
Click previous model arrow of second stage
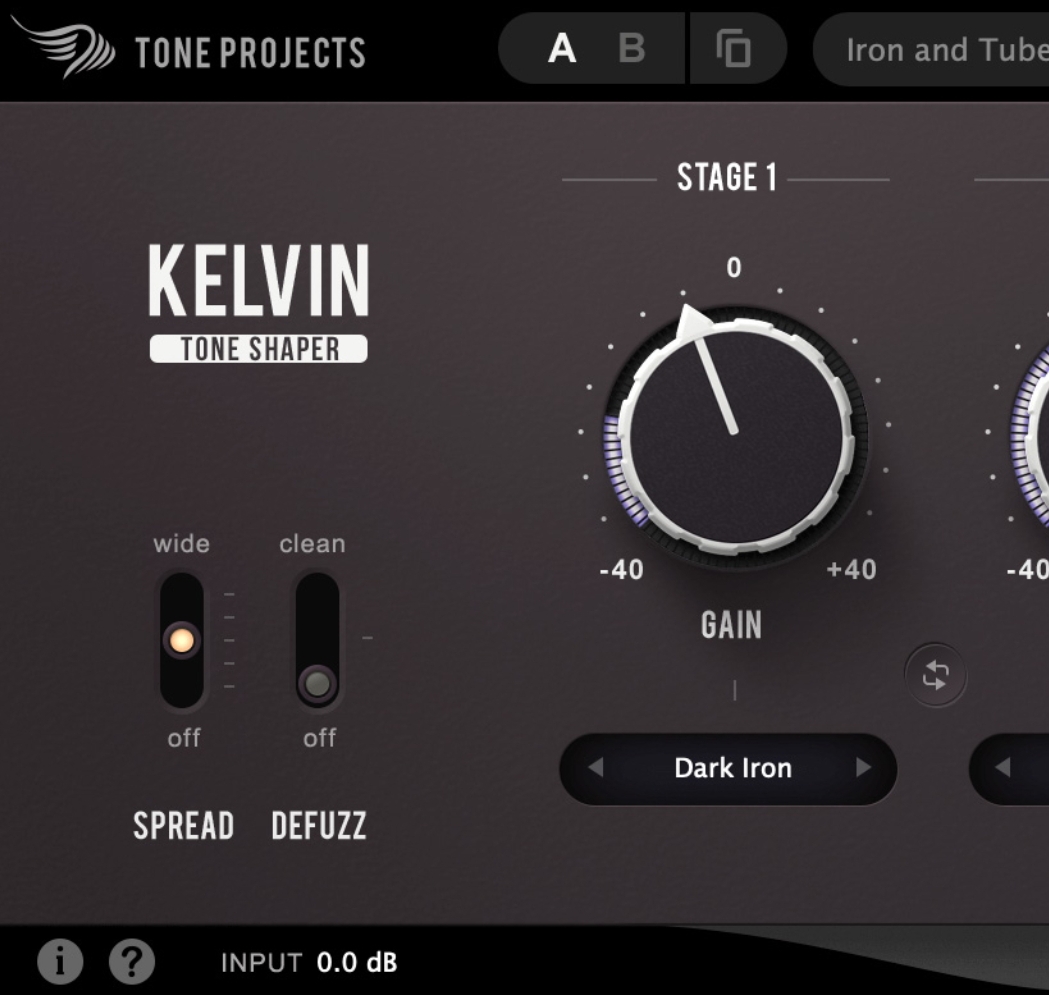click(1002, 767)
